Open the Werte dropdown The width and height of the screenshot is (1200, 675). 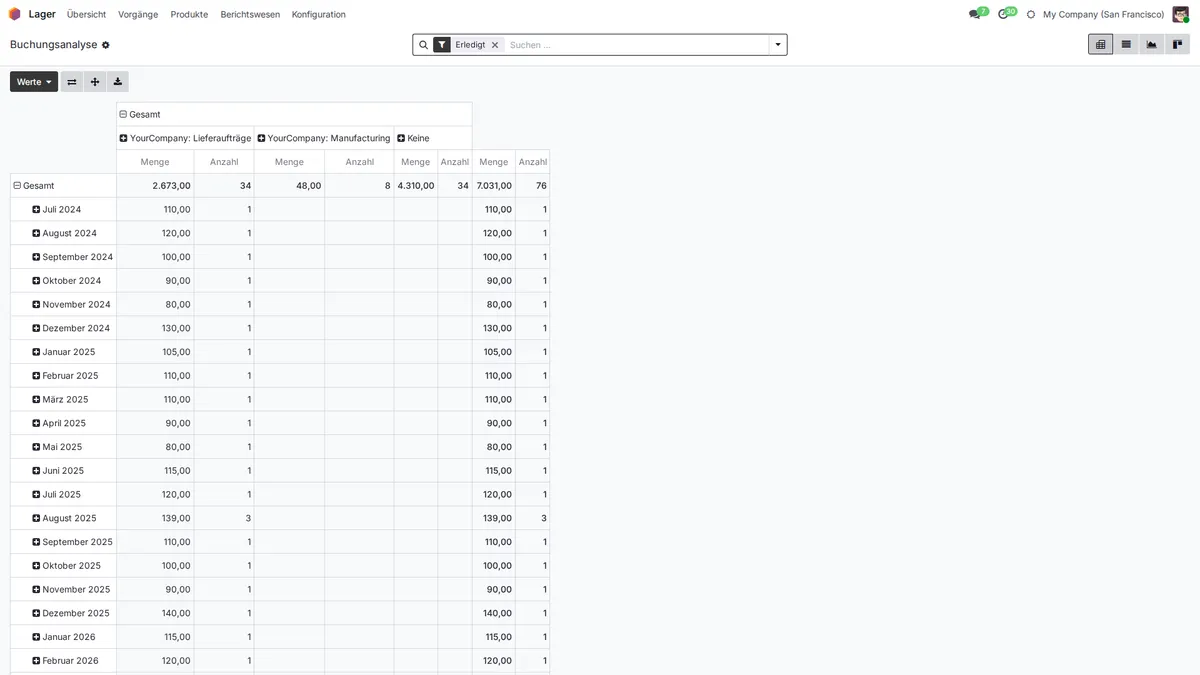tap(34, 82)
